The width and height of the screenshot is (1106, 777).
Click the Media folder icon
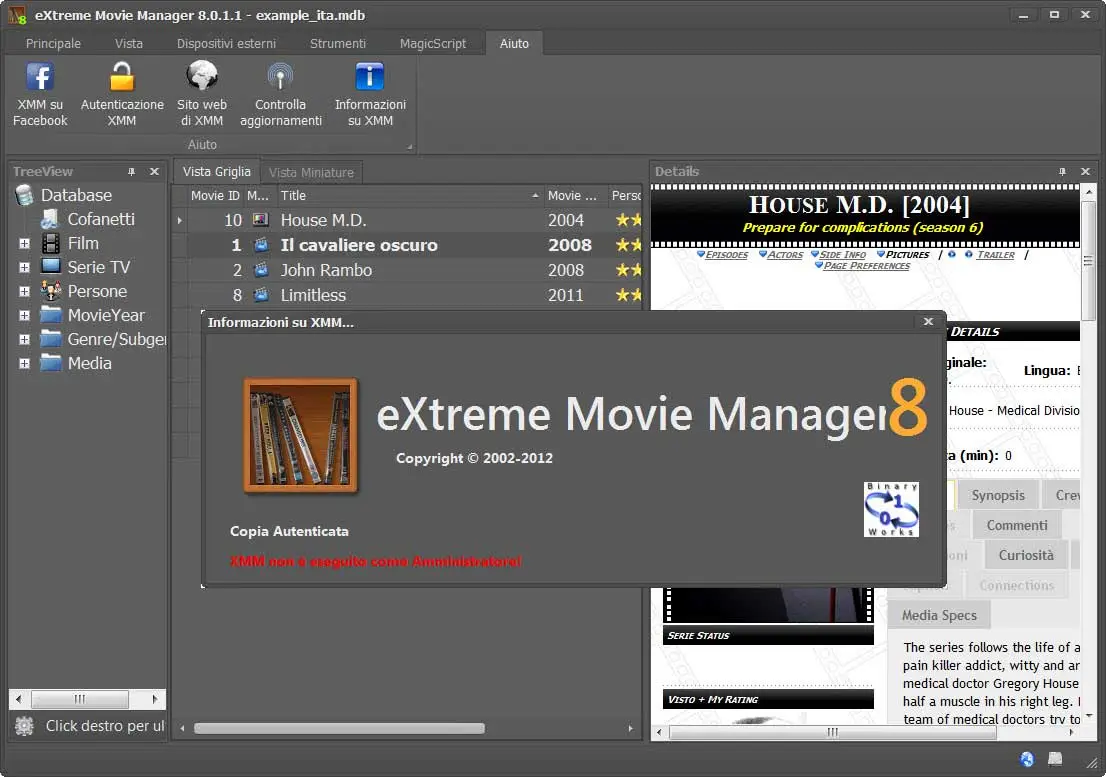click(x=51, y=362)
